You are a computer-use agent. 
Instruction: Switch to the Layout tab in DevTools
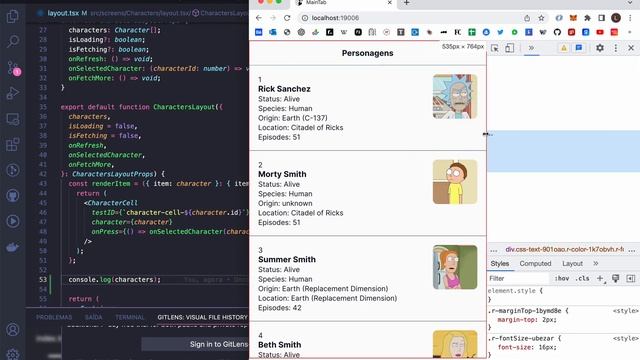tap(572, 263)
